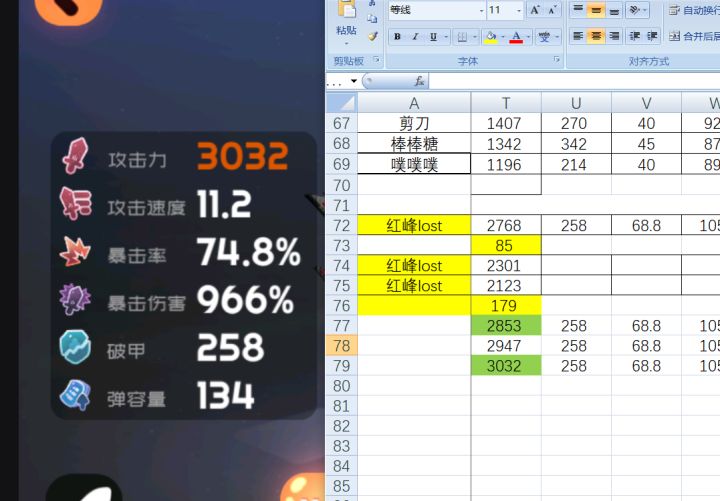Click the Wrap Text (自动换行) button
Image resolution: width=720 pixels, height=501 pixels.
tap(694, 10)
